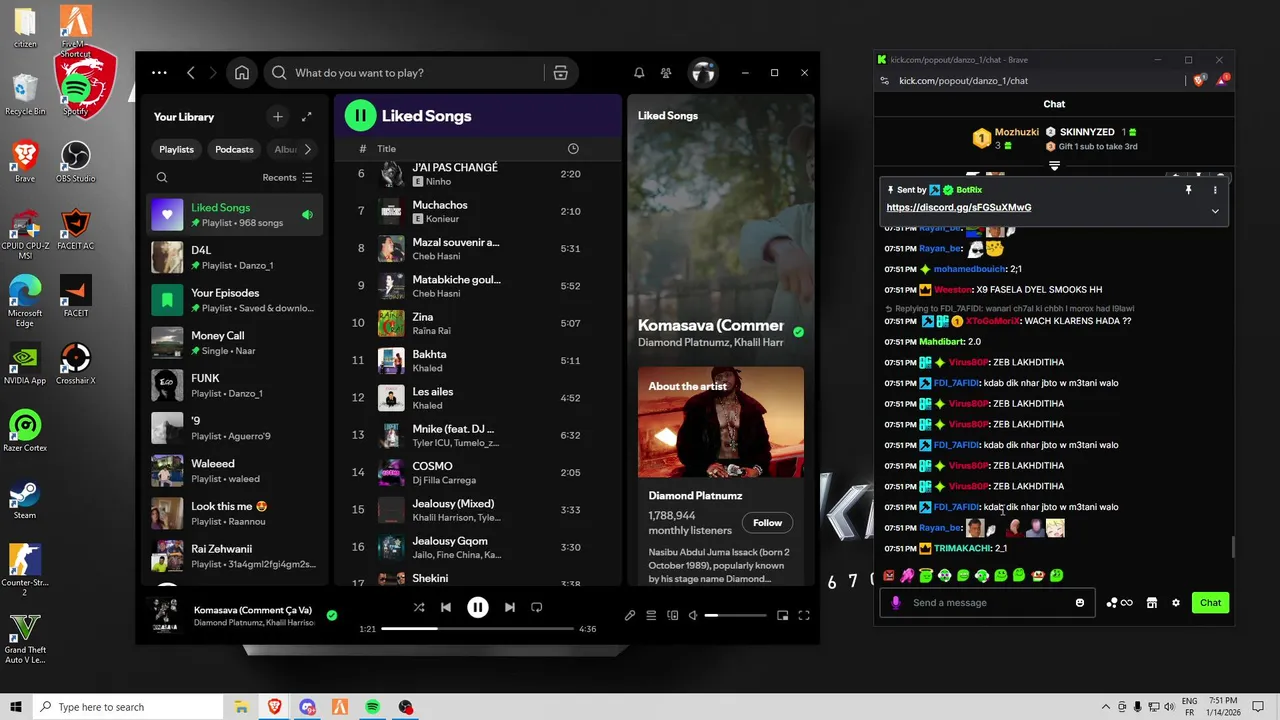Open Friend Activity icon in Spotify
The image size is (1280, 720).
(x=666, y=73)
